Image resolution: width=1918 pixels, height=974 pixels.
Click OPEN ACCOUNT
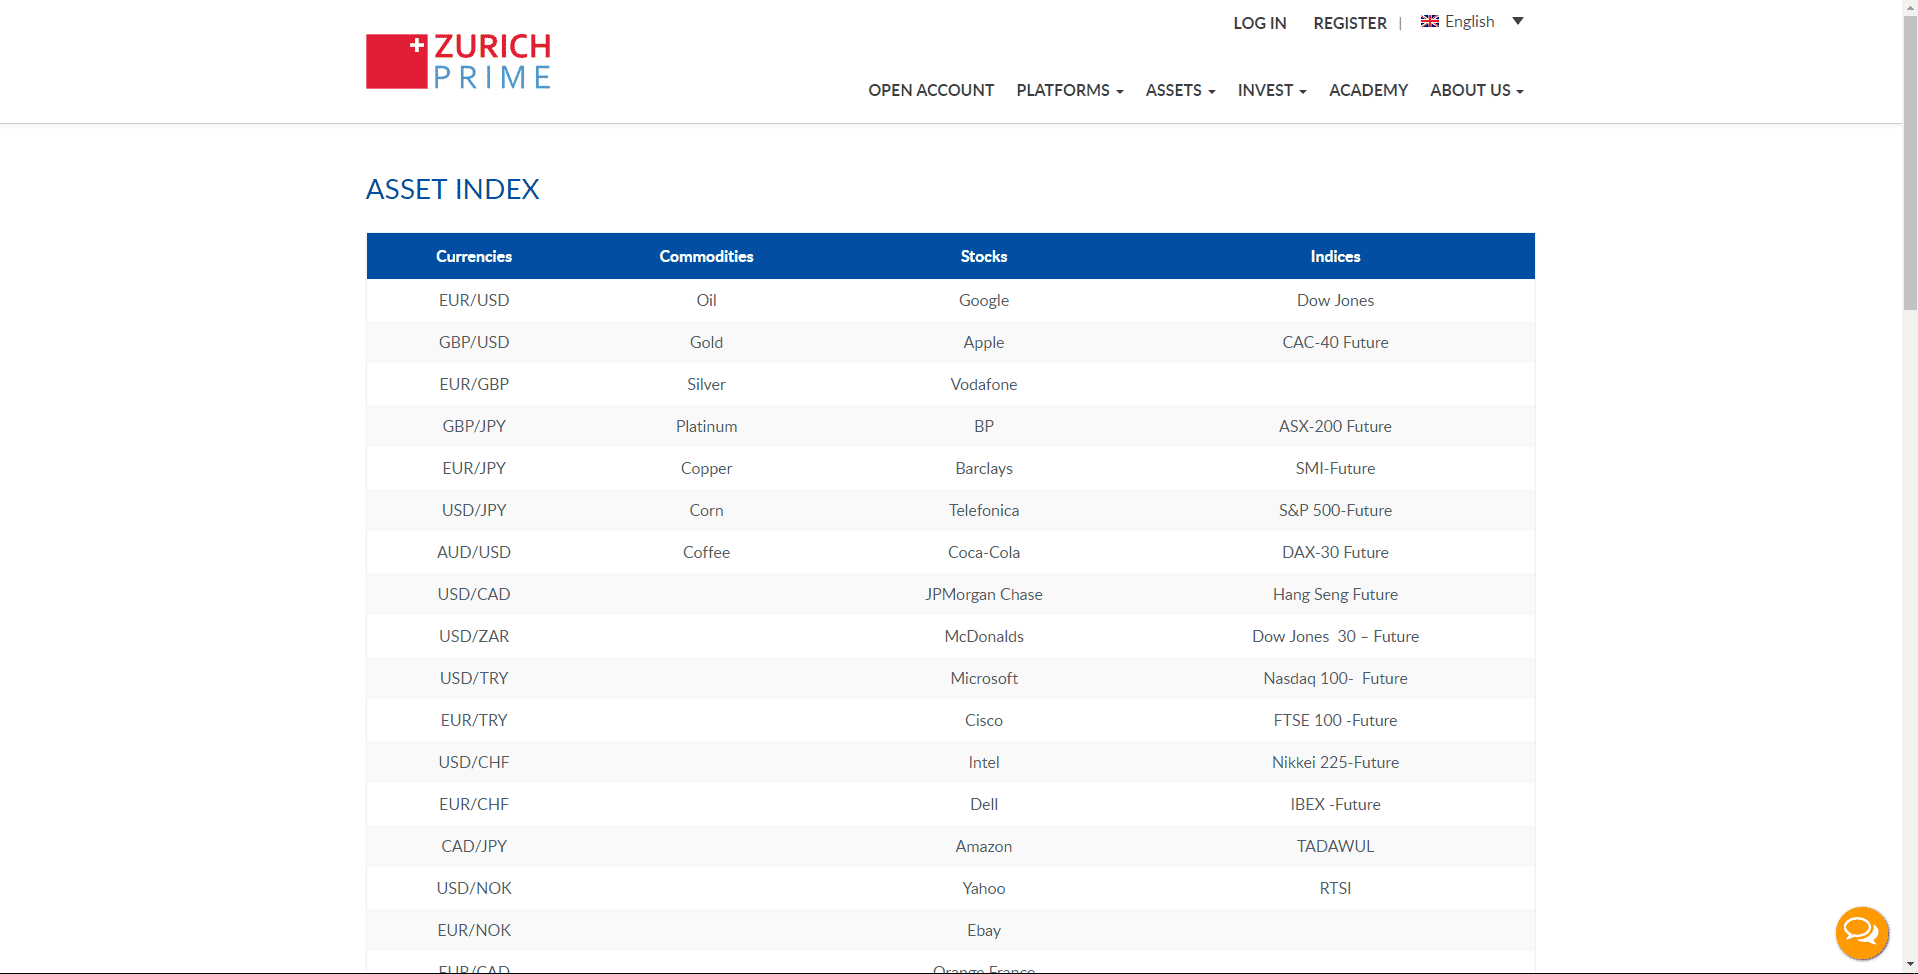(x=930, y=90)
